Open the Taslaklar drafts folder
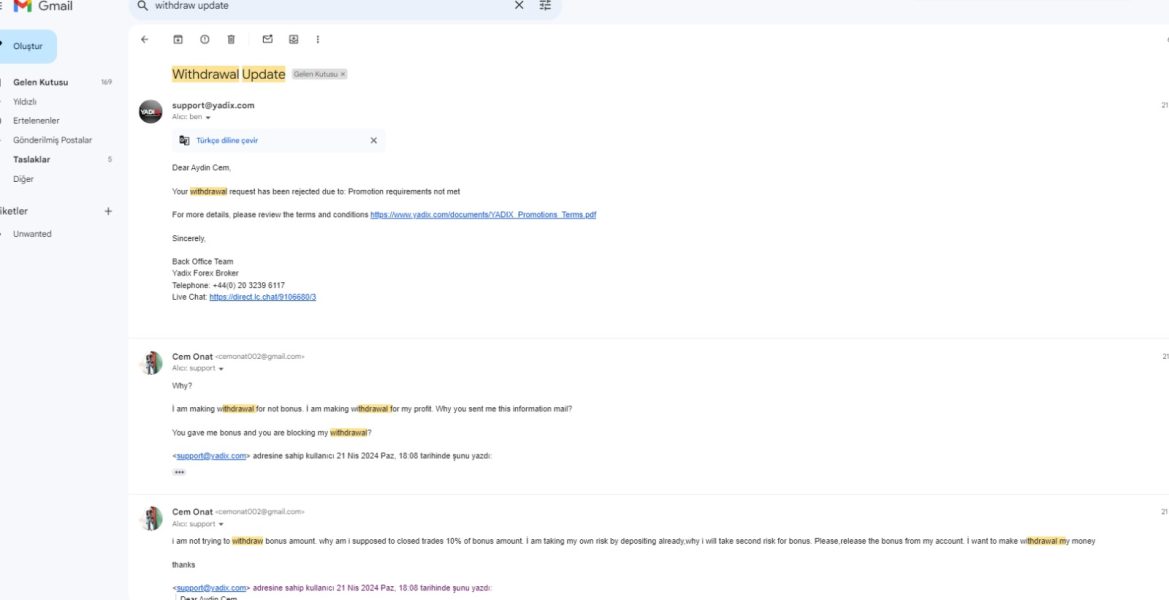Screen dimensions: 1169x600 tap(31, 160)
